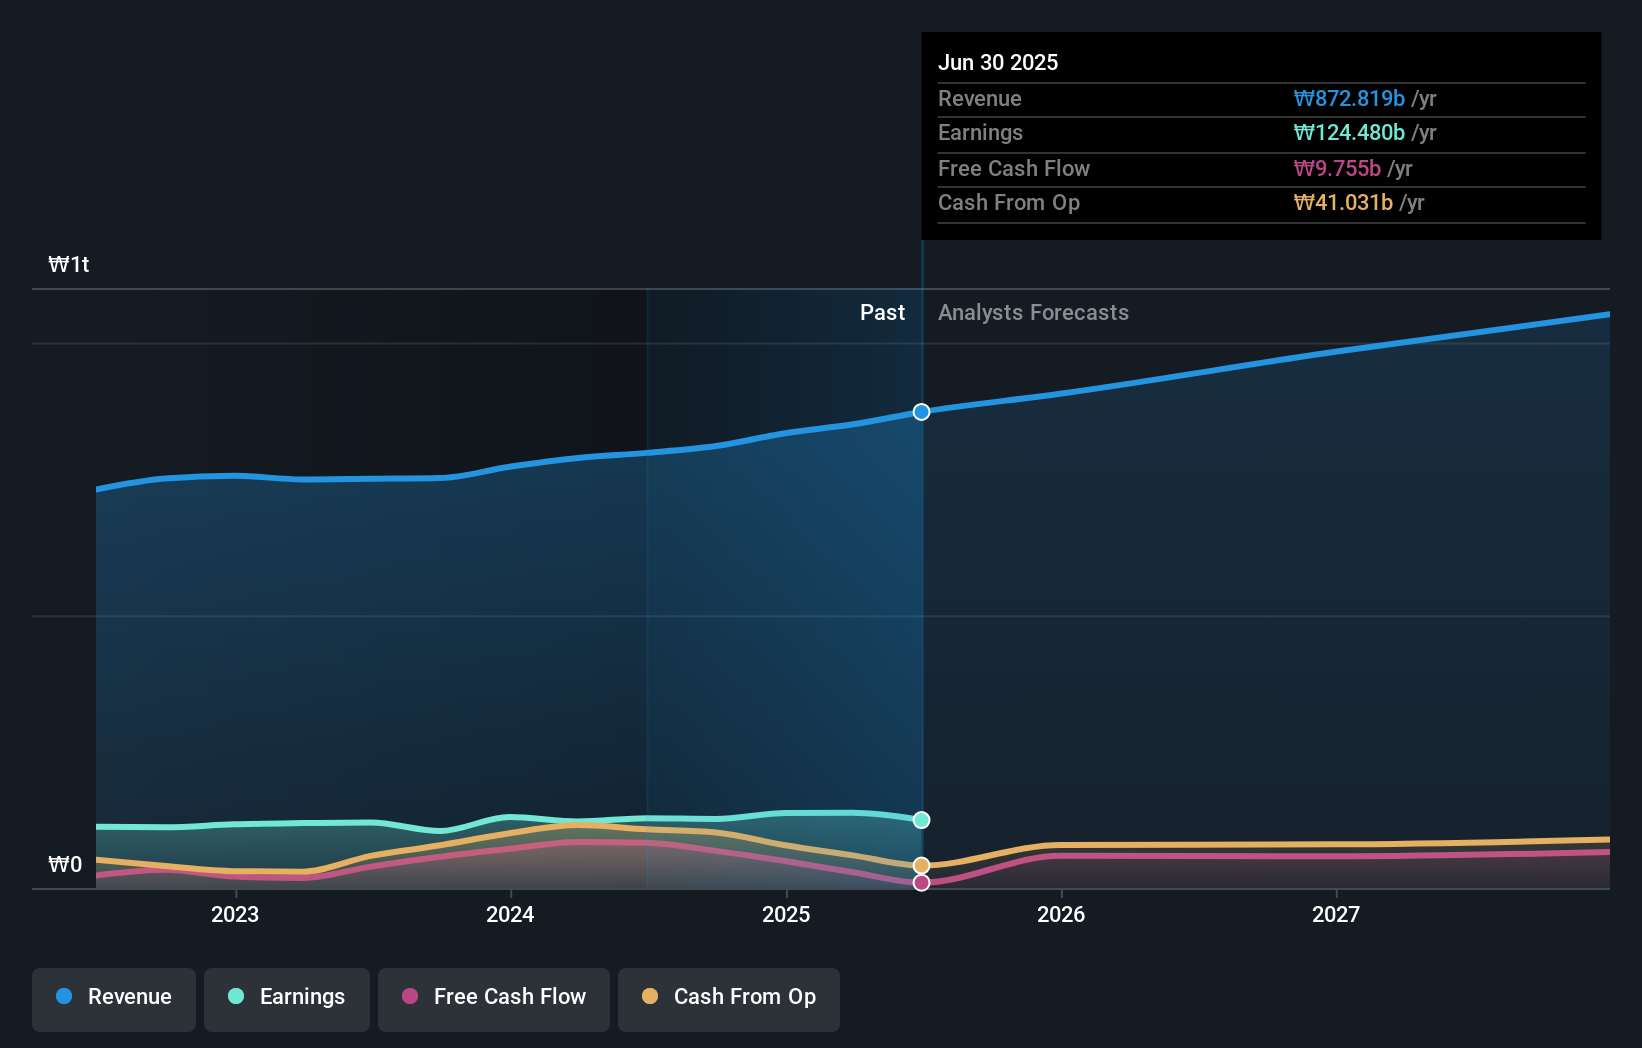Select the Analysts Forecasts section
The height and width of the screenshot is (1048, 1642).
1033,312
